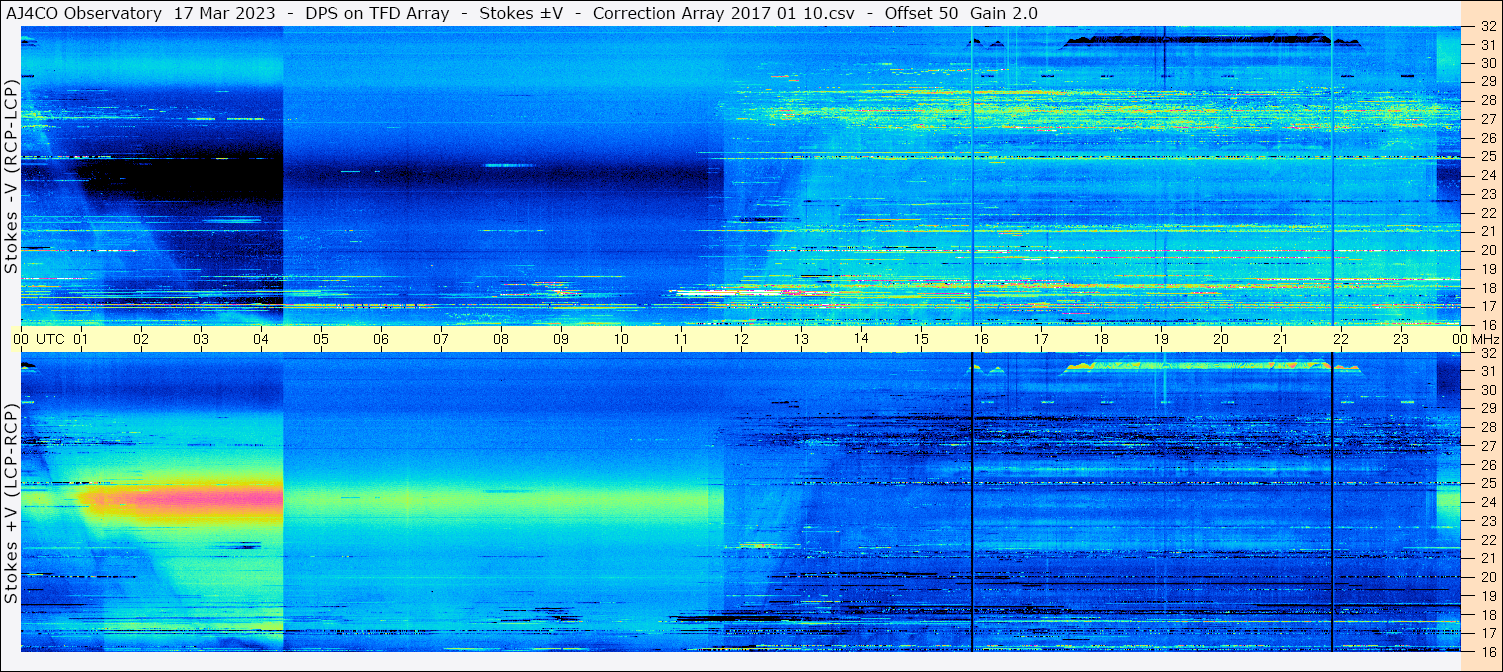This screenshot has height=672, width=1503.
Task: Select hour mark "02" on time axis
Action: [x=141, y=339]
